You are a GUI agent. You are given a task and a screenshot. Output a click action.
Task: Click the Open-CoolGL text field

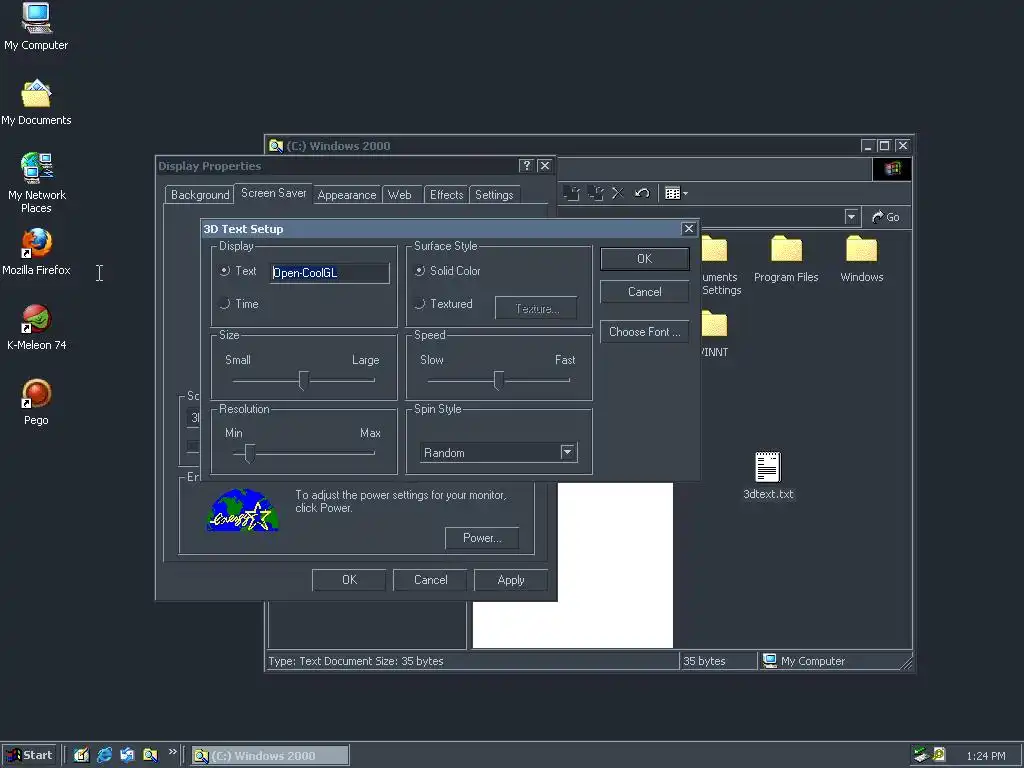(330, 273)
